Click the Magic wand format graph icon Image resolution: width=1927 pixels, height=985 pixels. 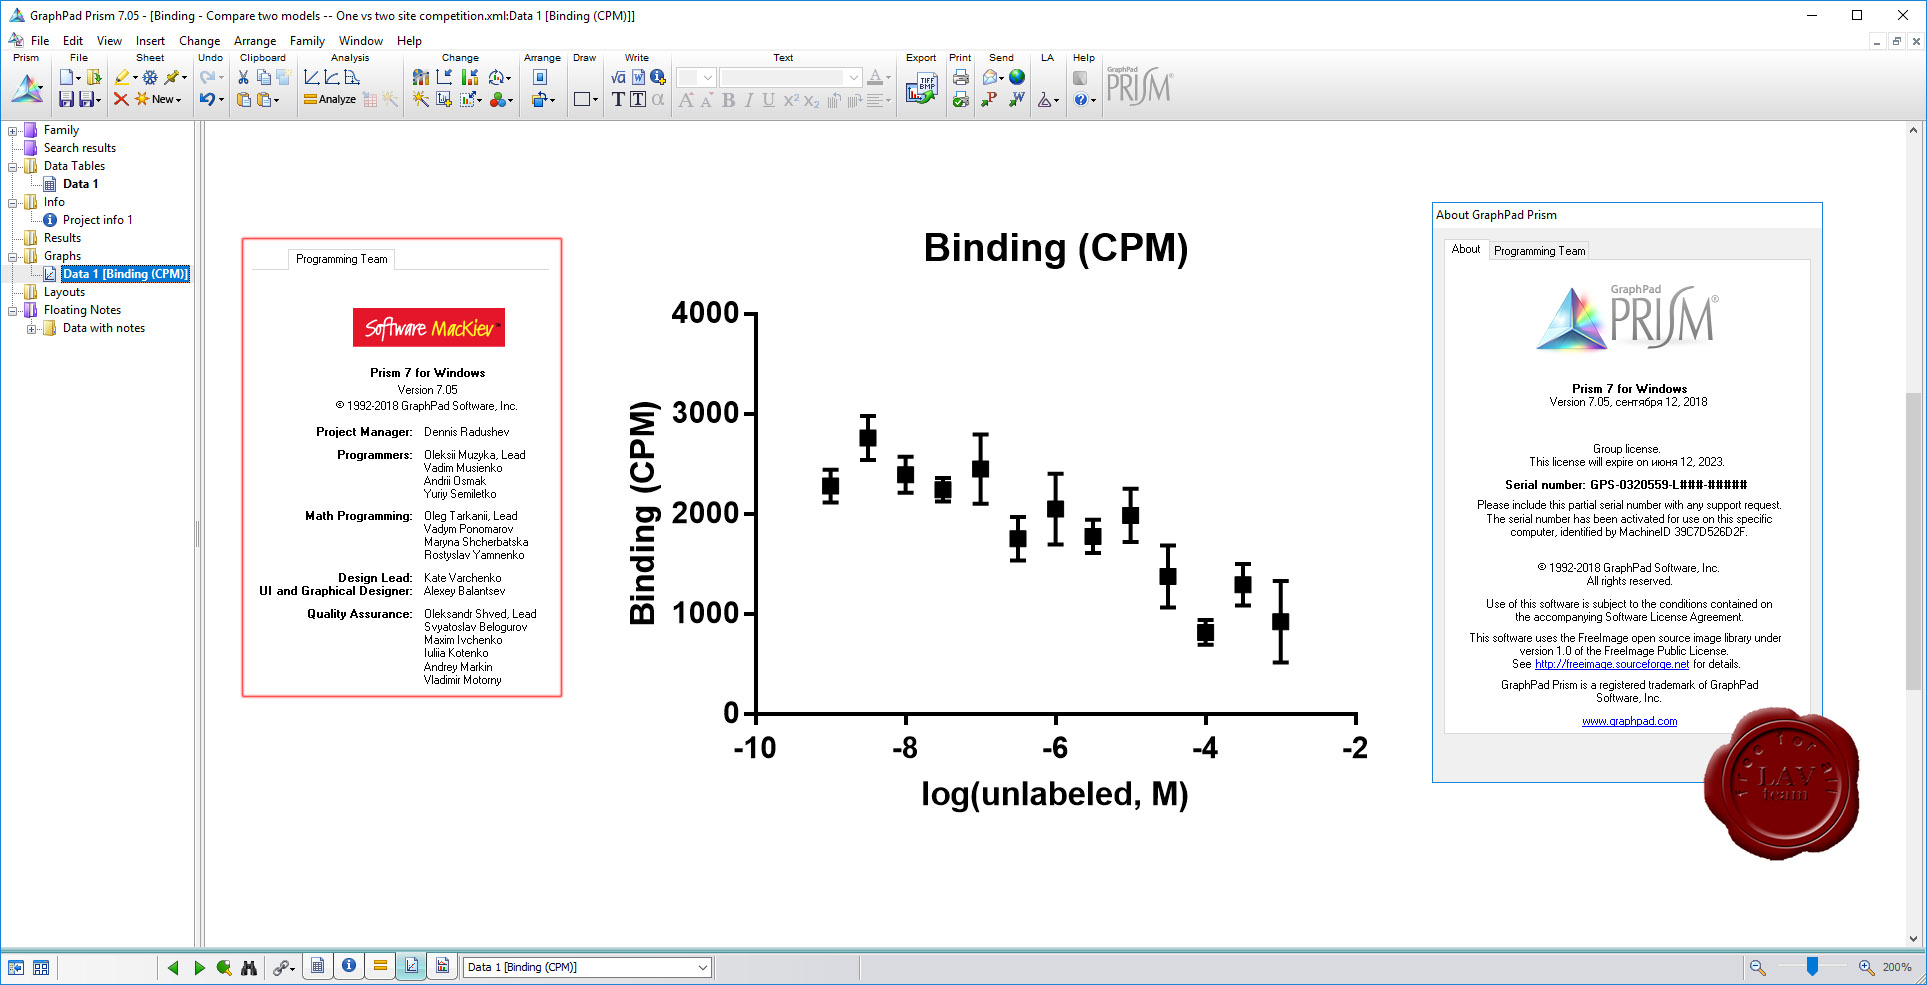[x=421, y=99]
